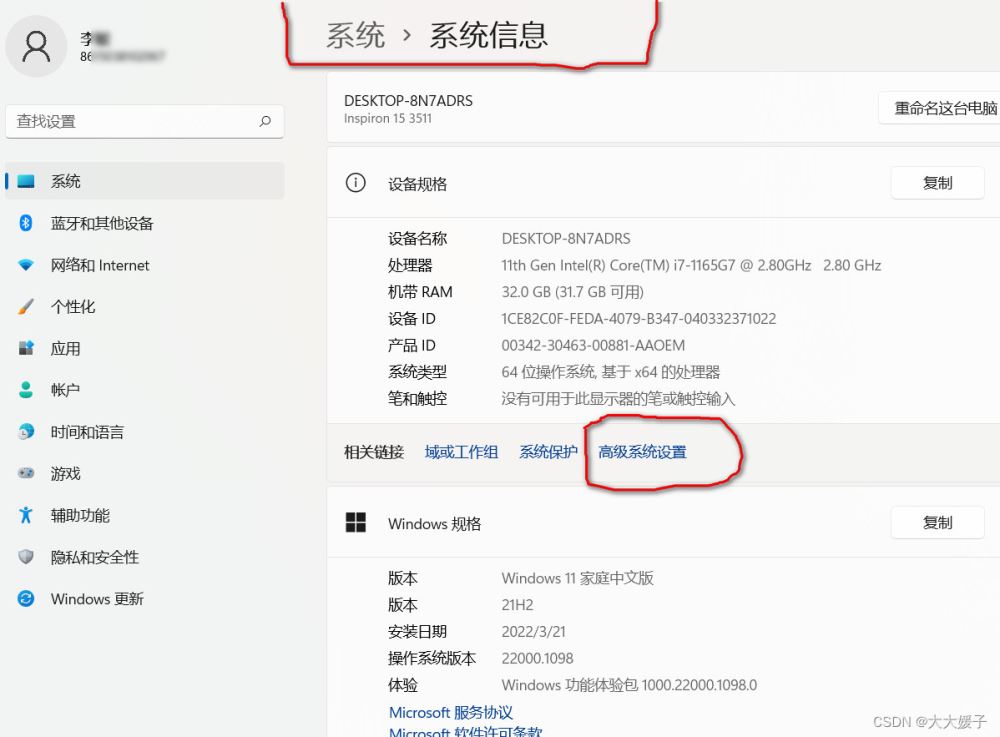Open Windows 更新 page
Screen dimensions: 1000x737
click(145, 599)
